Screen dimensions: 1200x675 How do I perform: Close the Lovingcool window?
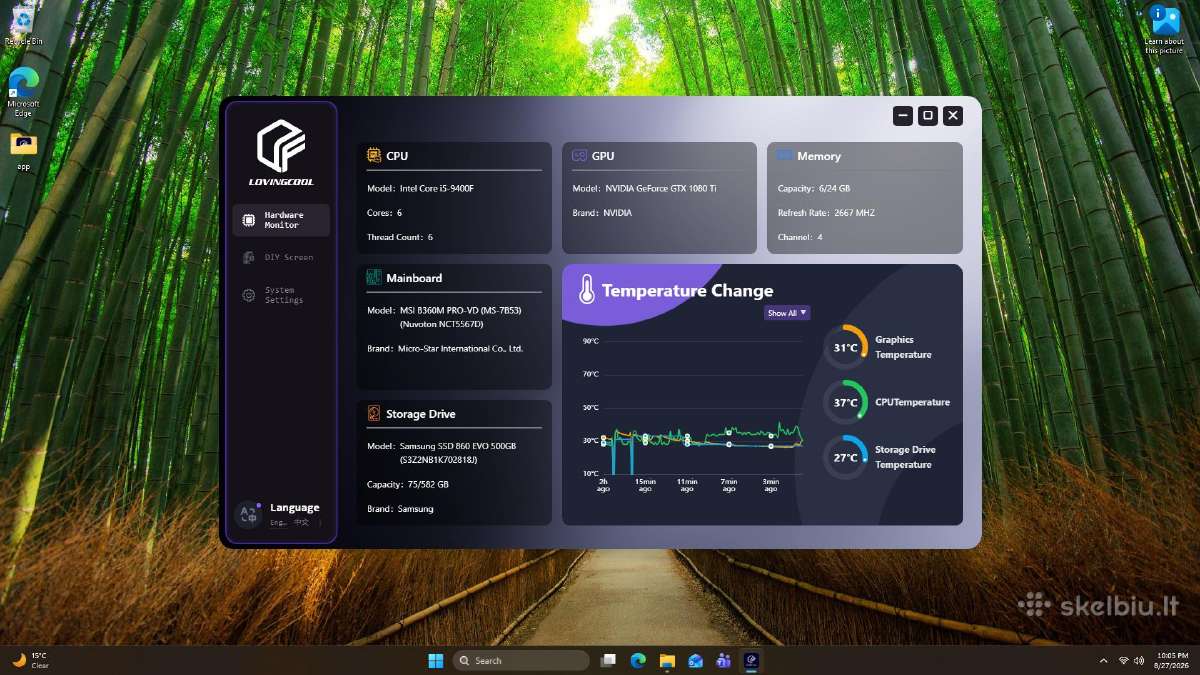(953, 116)
